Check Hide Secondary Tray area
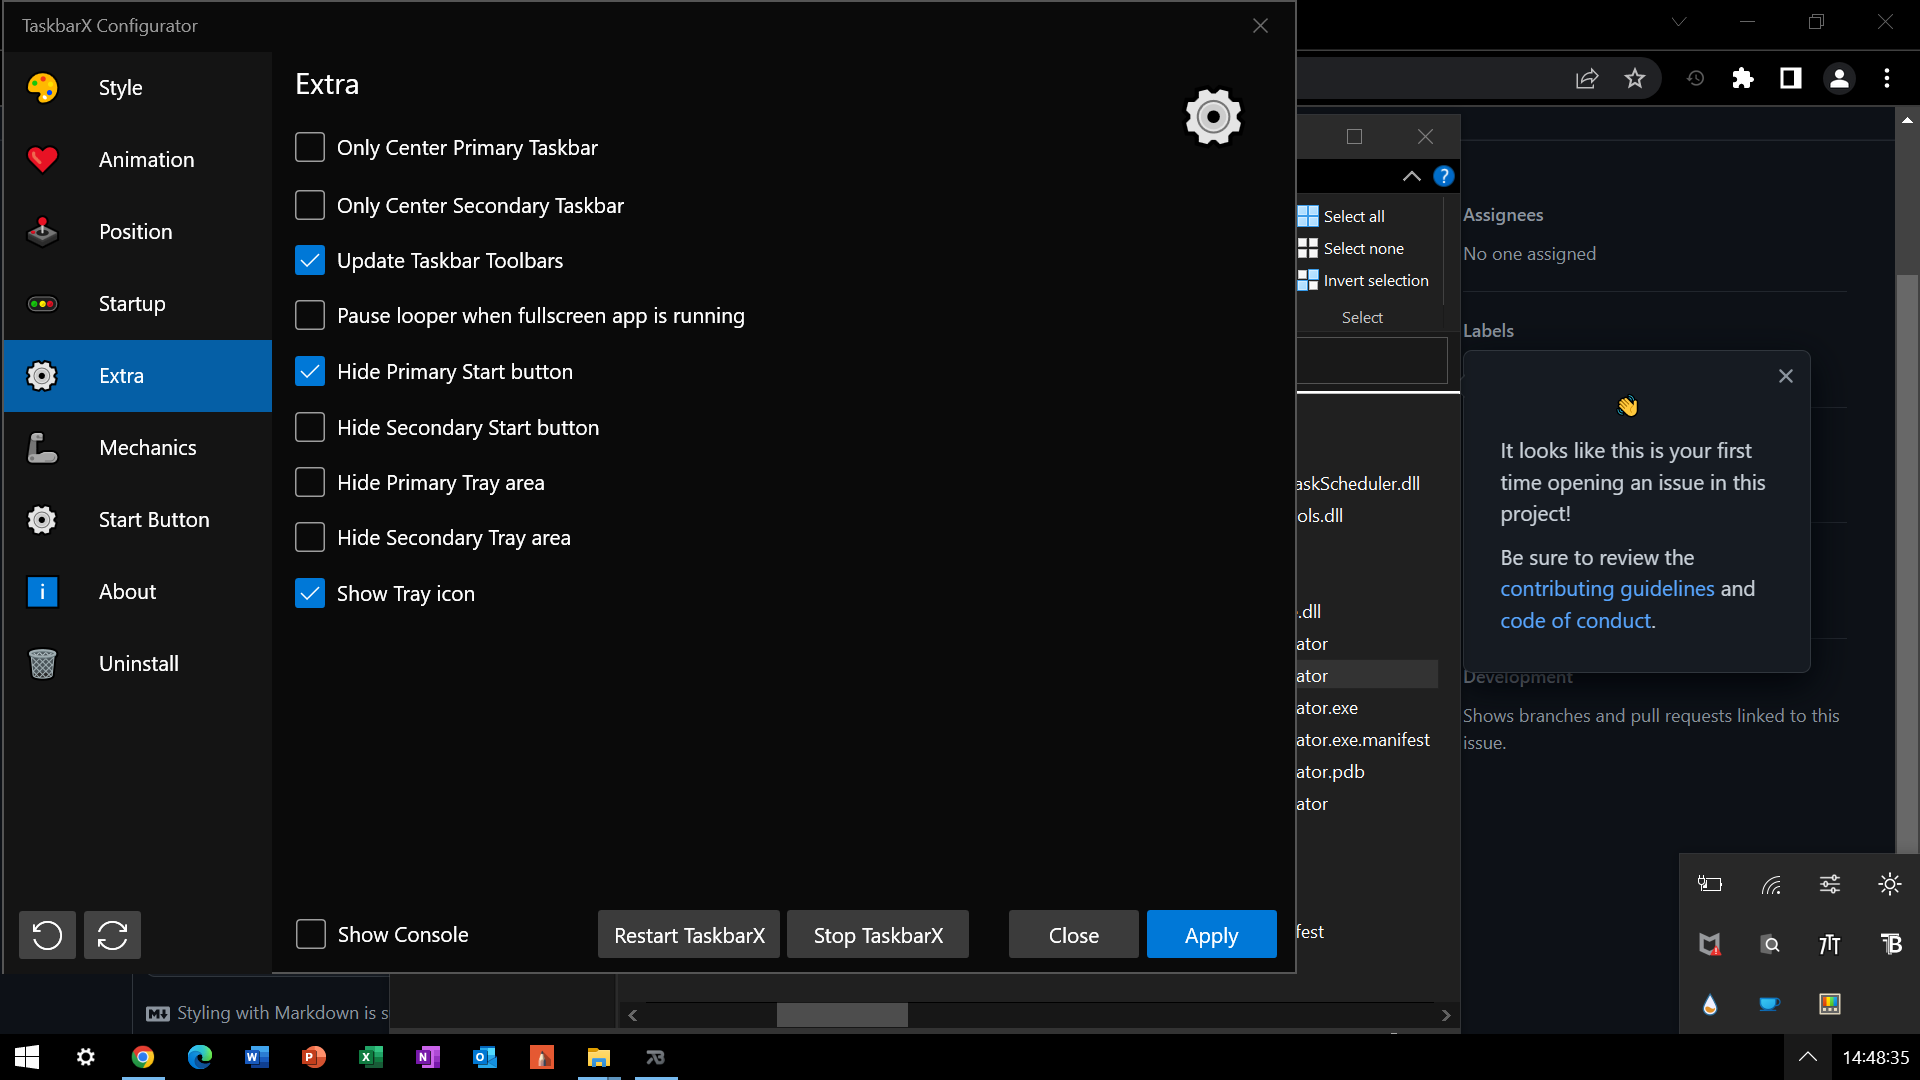Image resolution: width=1920 pixels, height=1080 pixels. pyautogui.click(x=310, y=537)
